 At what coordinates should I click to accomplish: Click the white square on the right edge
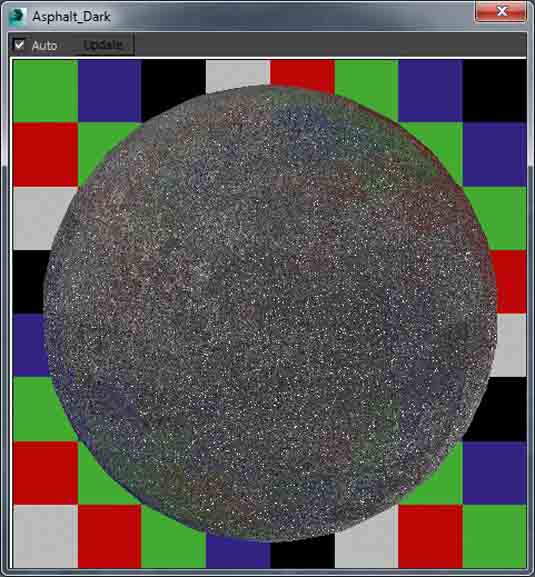click(x=511, y=345)
